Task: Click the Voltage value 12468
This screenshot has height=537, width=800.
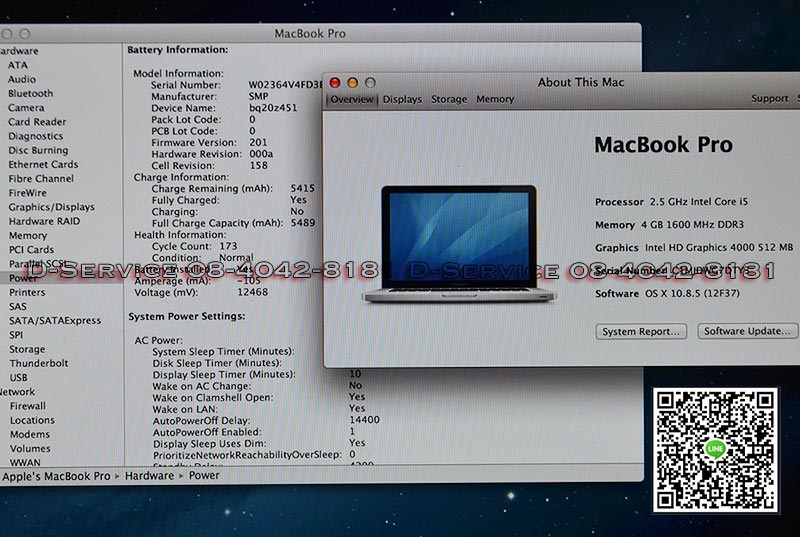Action: click(x=253, y=293)
